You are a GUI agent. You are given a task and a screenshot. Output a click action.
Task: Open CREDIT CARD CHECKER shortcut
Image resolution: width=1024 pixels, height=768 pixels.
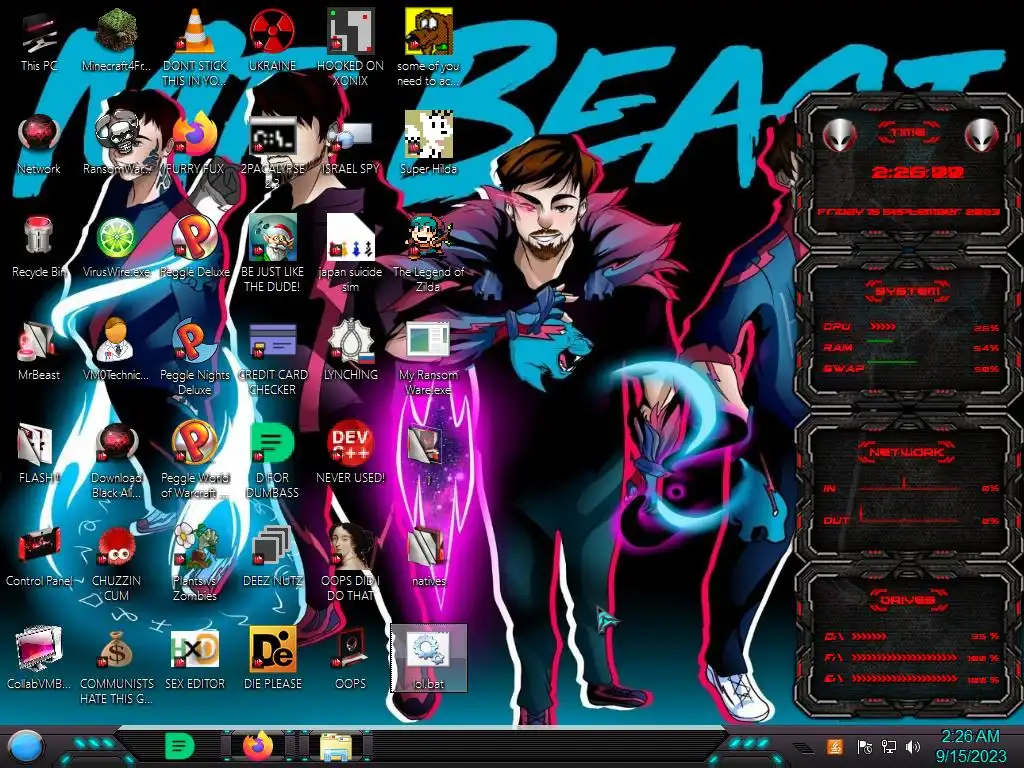272,358
